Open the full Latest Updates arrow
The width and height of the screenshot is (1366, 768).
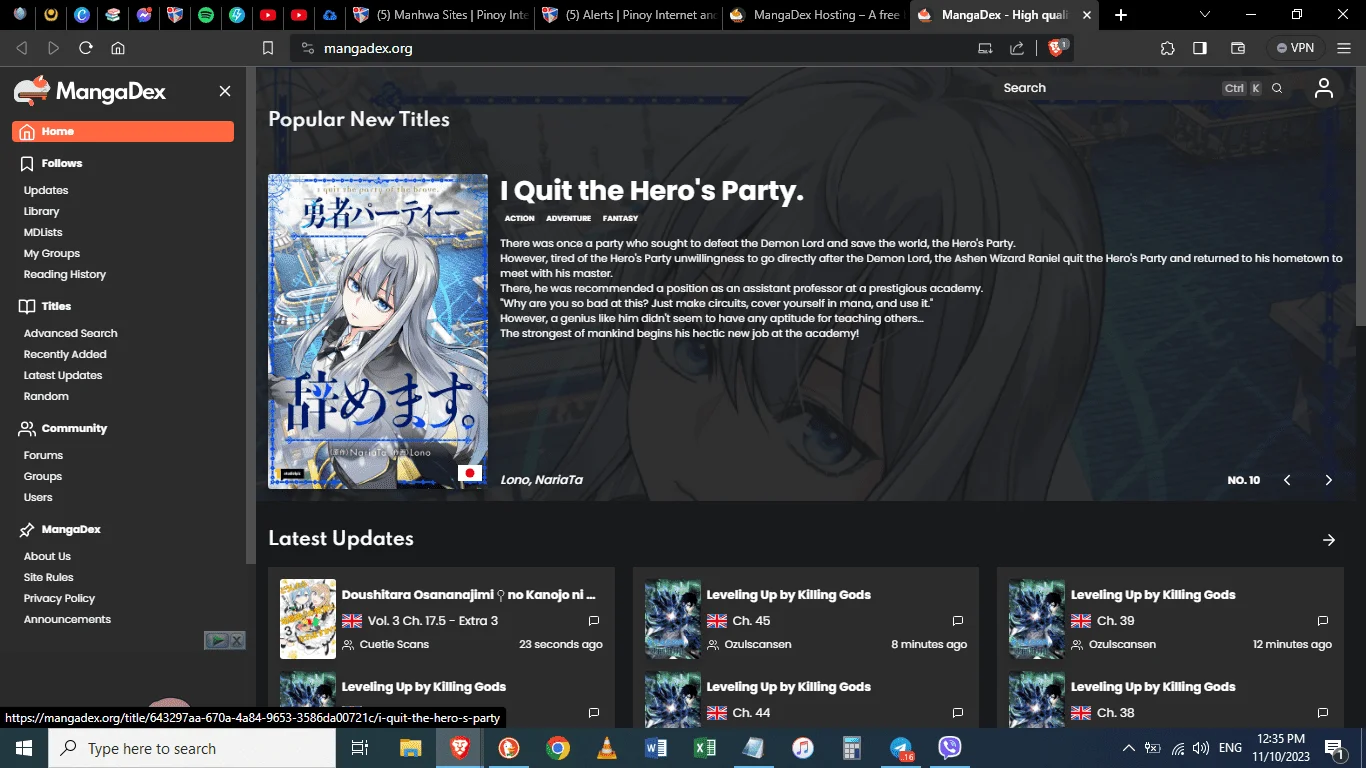[x=1329, y=540]
